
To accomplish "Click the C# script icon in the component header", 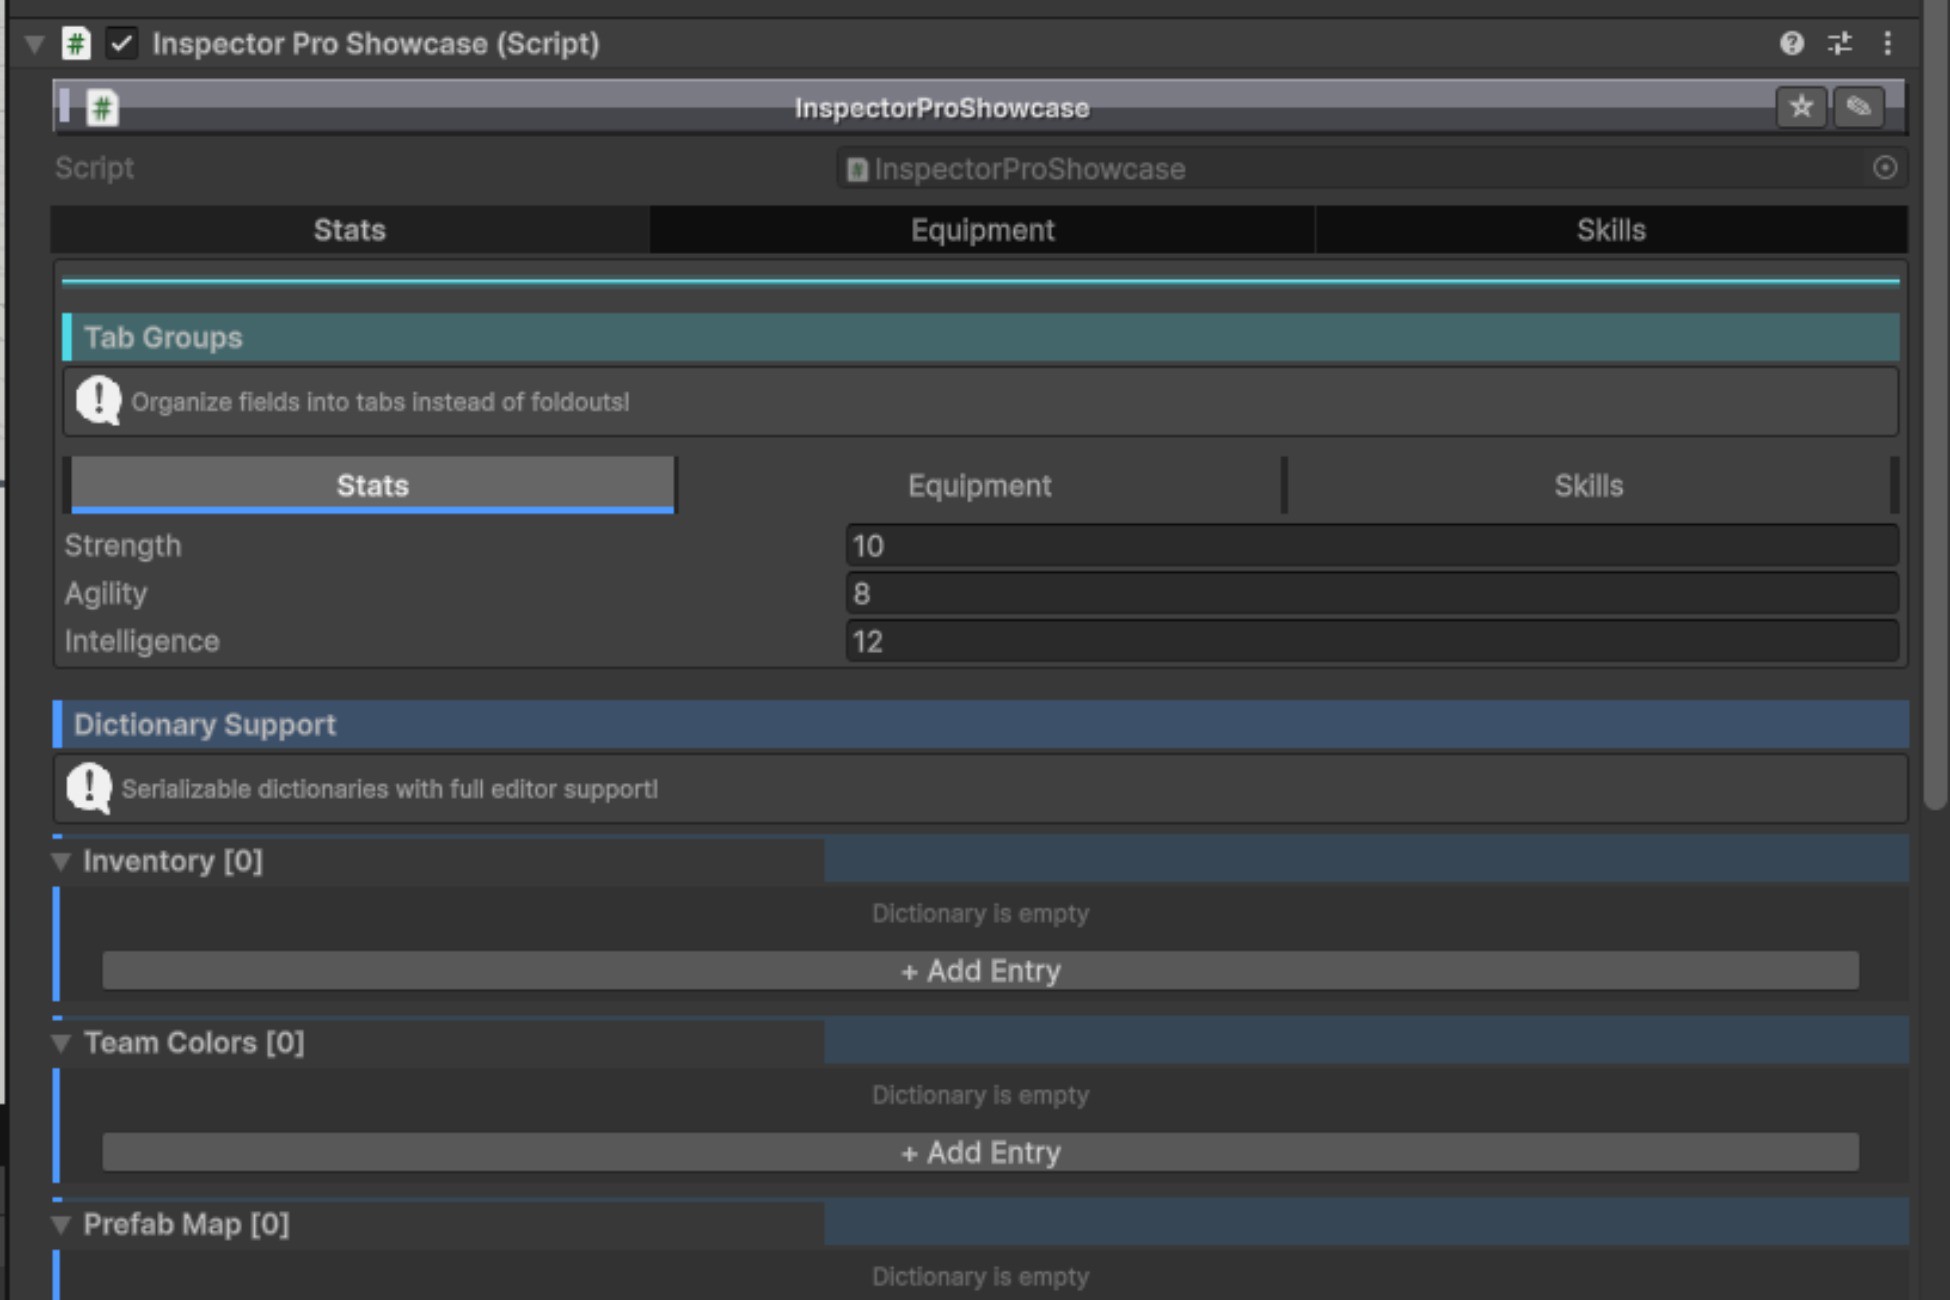I will pyautogui.click(x=75, y=43).
